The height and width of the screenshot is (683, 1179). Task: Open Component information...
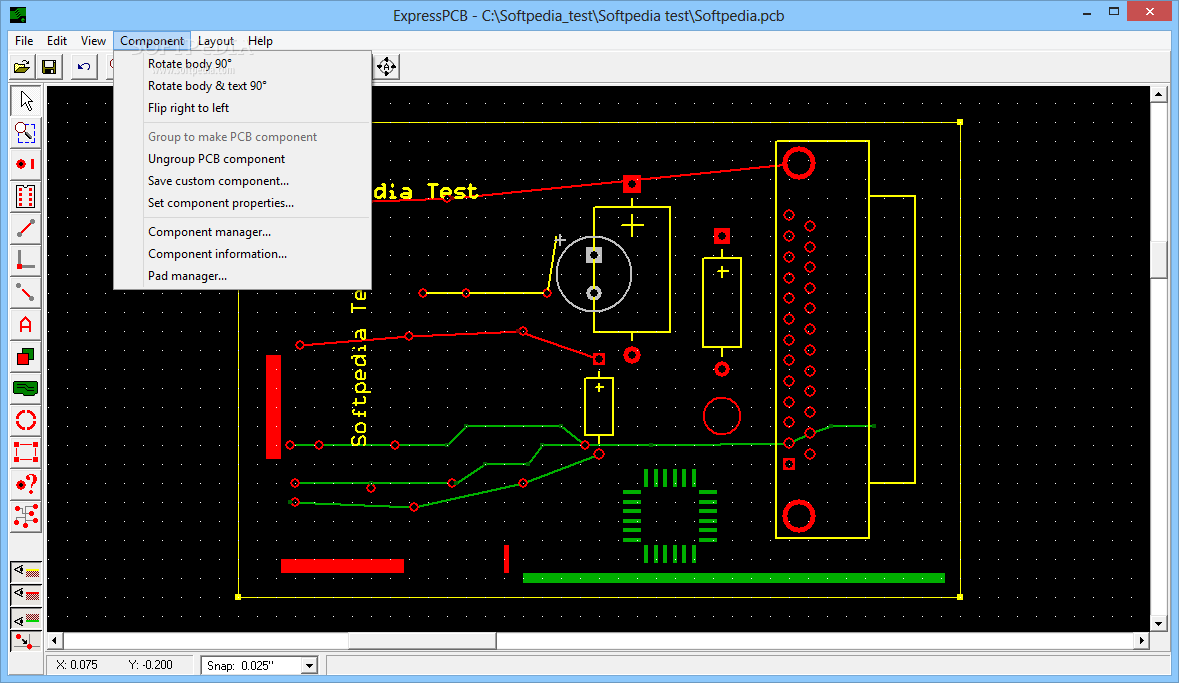pos(243,254)
